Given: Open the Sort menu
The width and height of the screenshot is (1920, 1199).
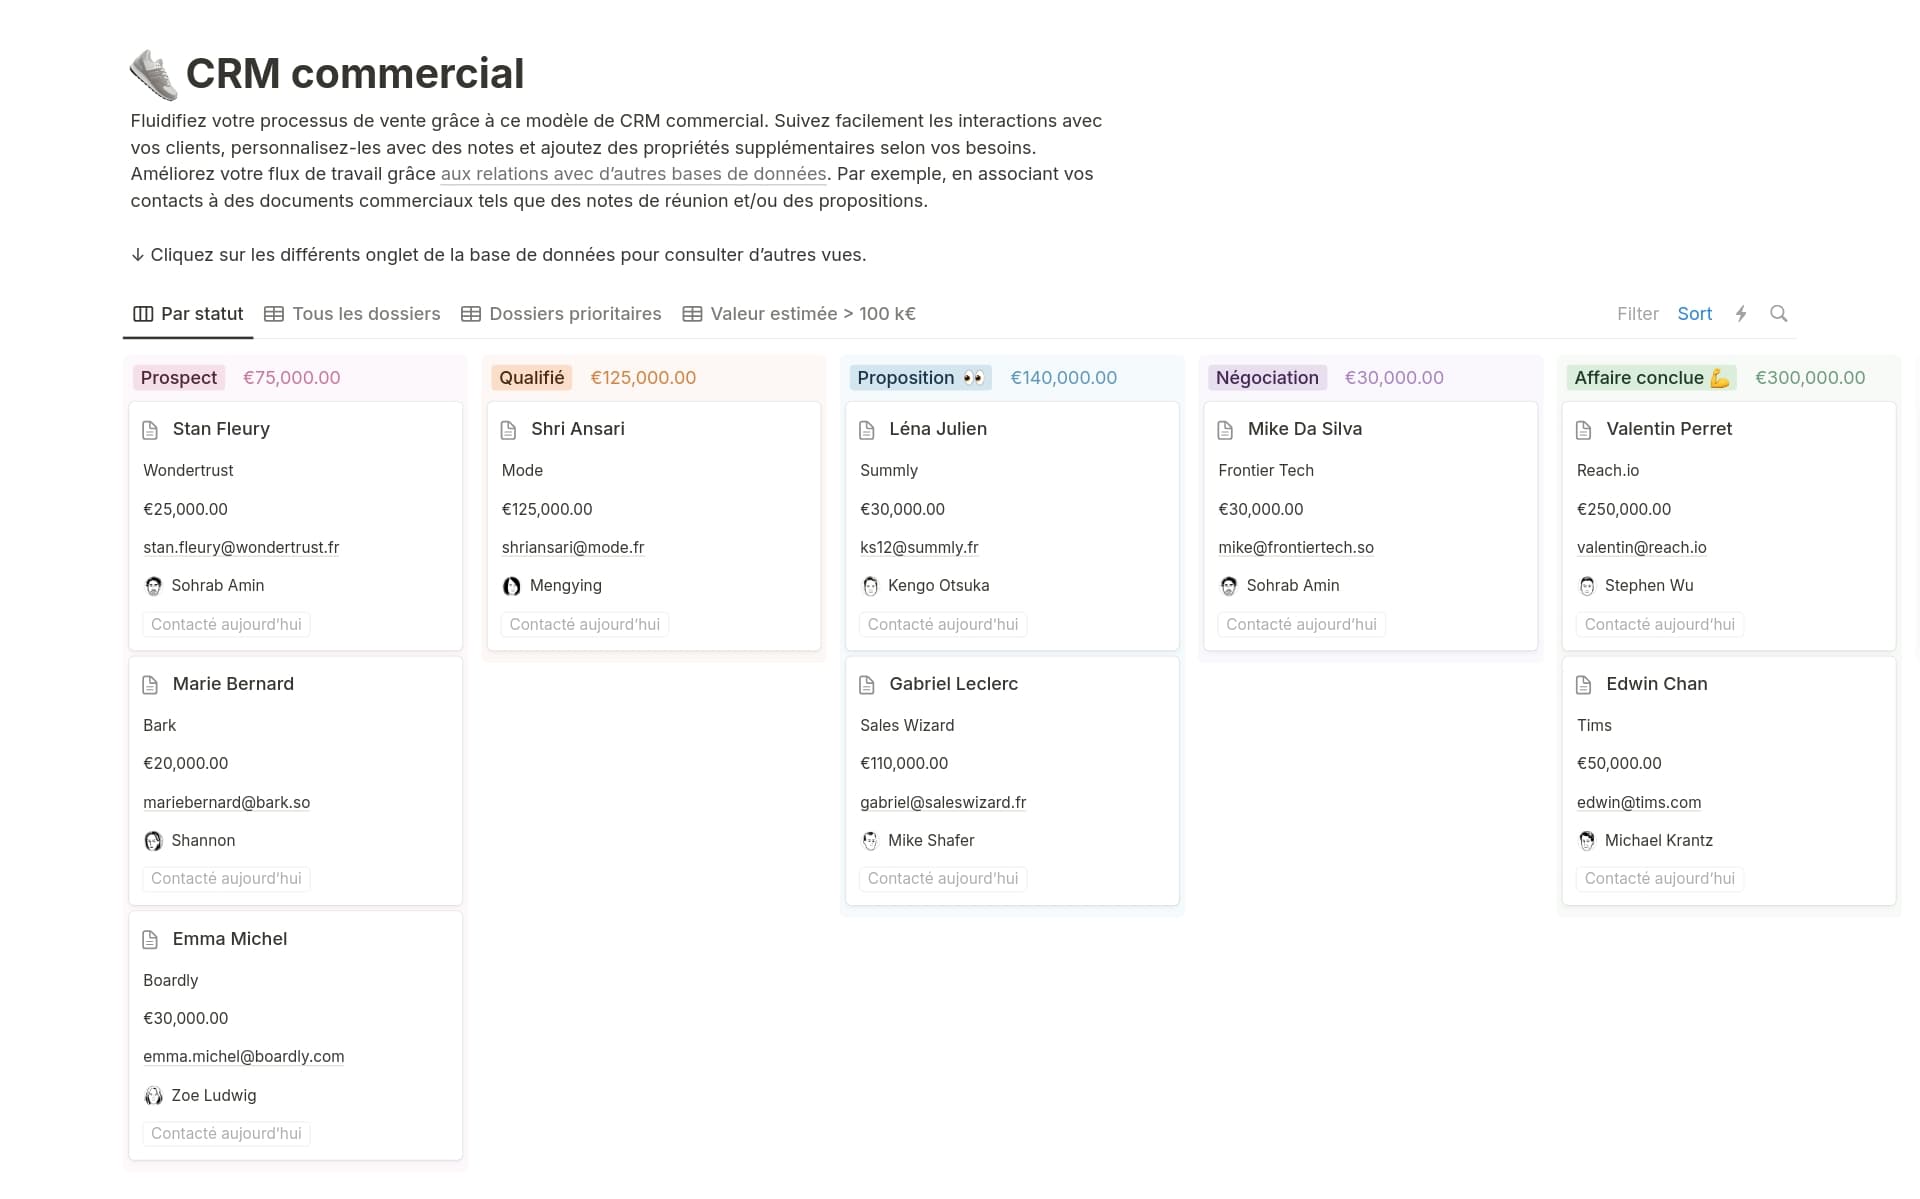Looking at the screenshot, I should (1694, 314).
